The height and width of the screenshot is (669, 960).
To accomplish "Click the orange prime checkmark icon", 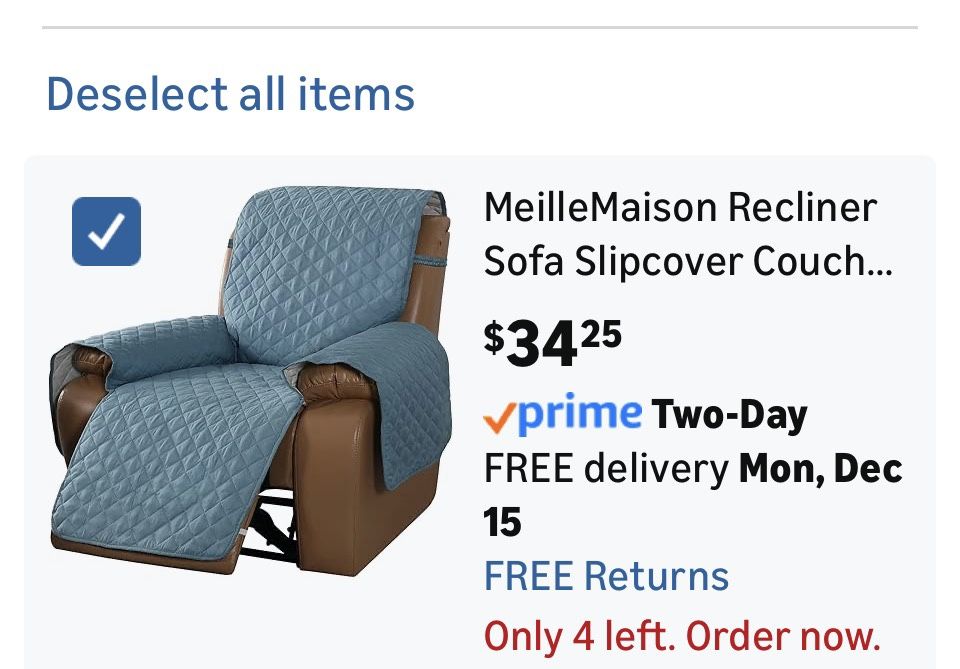I will pos(499,416).
